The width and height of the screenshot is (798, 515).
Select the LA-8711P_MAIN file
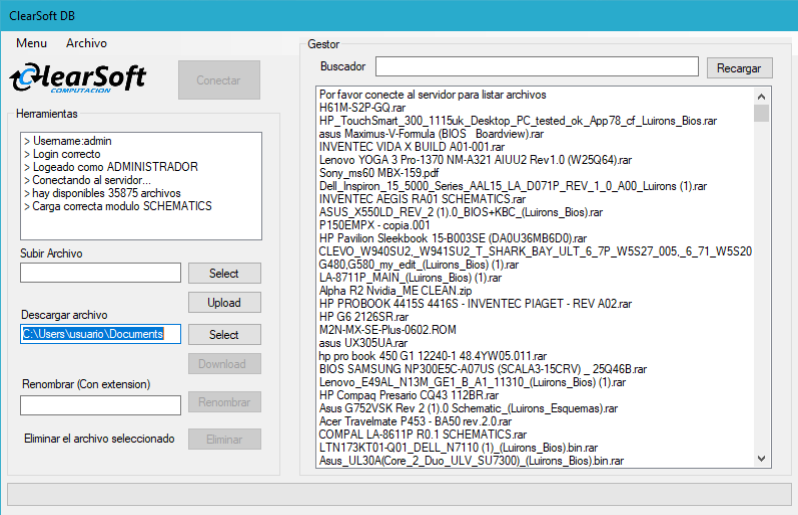click(x=410, y=278)
